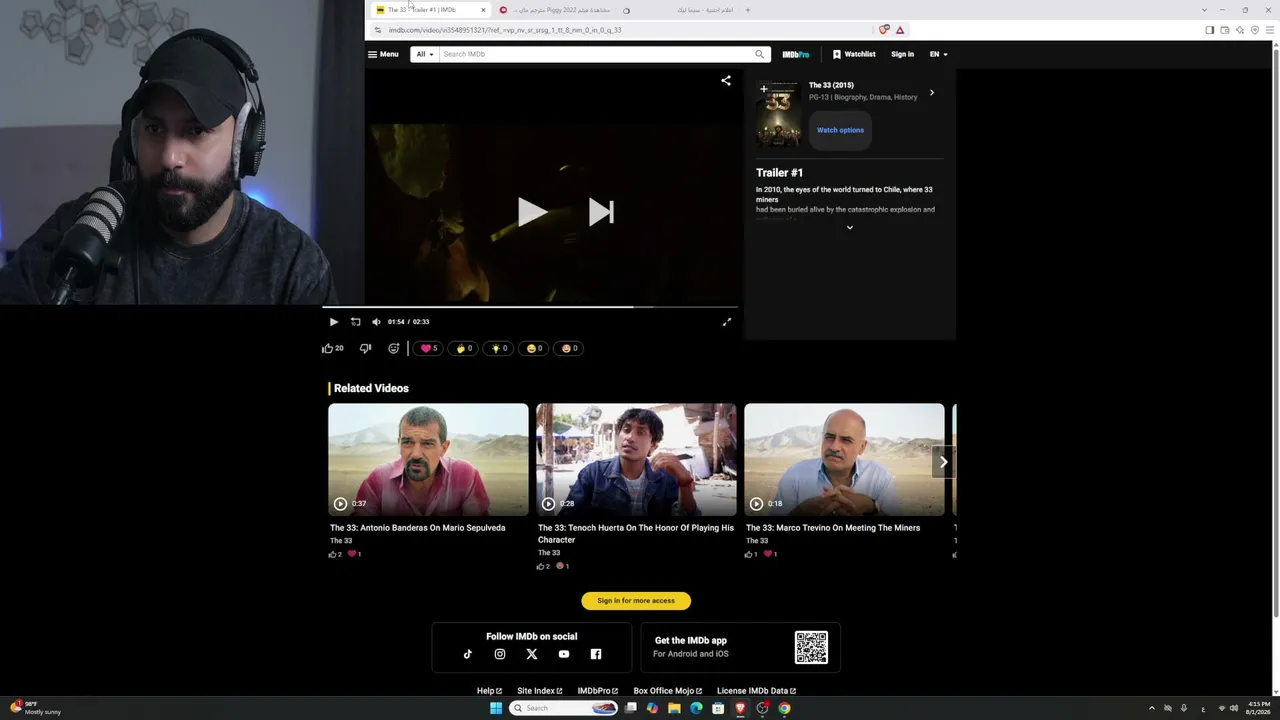The height and width of the screenshot is (720, 1280).
Task: Play the Tenoch Huerta related video thumbnail
Action: point(636,460)
